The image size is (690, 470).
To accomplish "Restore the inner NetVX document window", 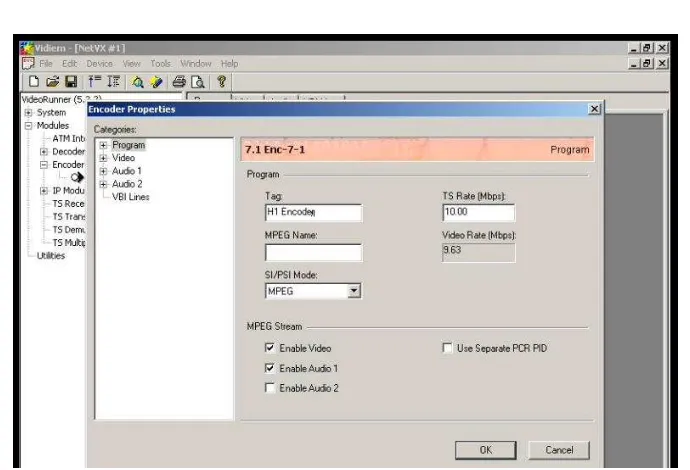I will tap(646, 63).
